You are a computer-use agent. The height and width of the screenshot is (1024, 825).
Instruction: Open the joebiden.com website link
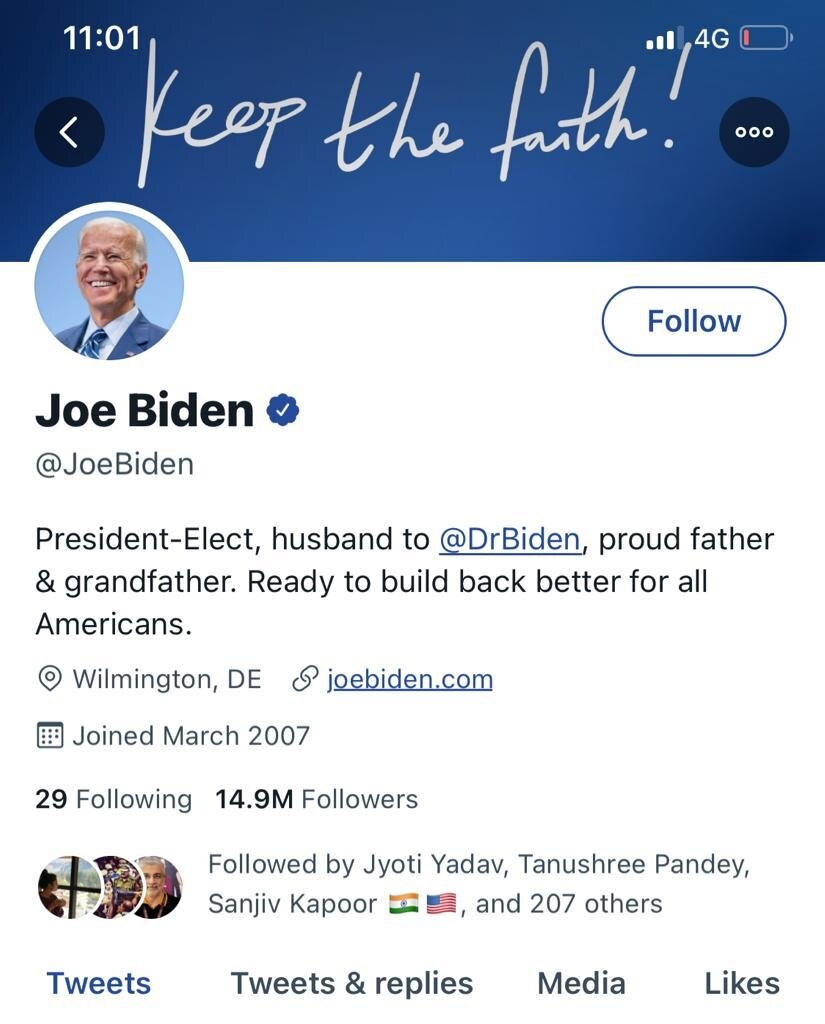(410, 680)
